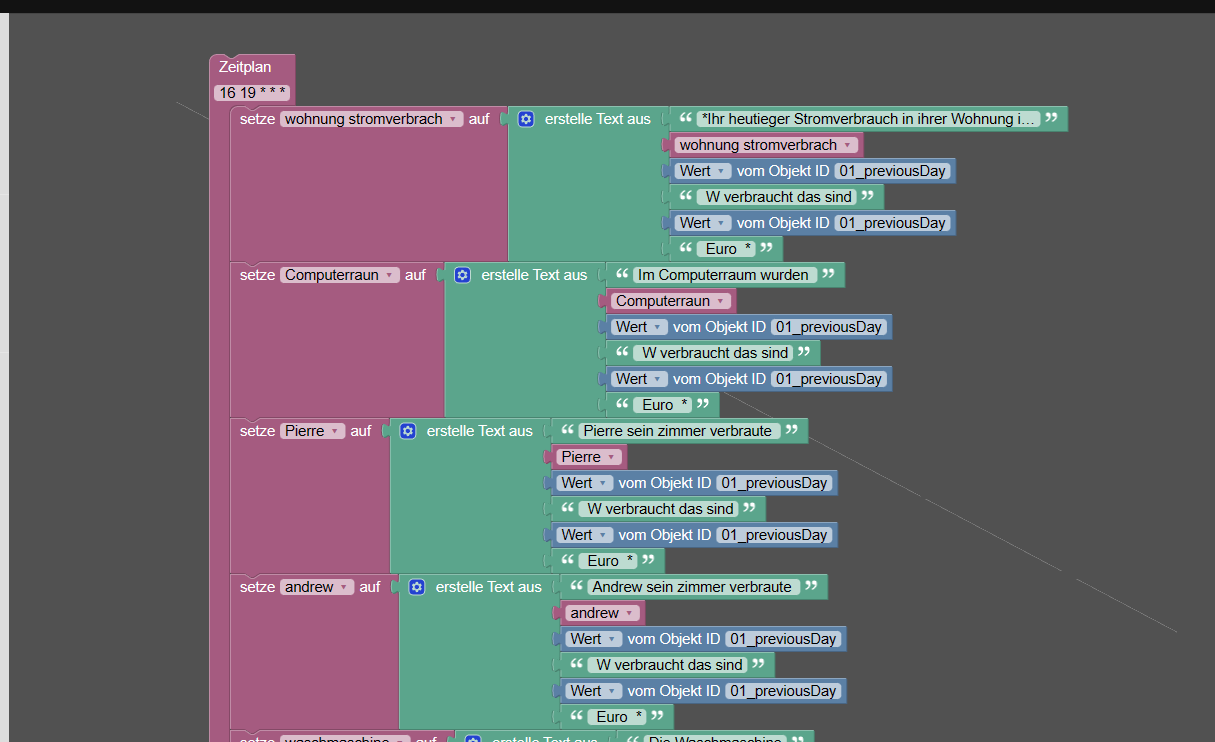Image resolution: width=1215 pixels, height=742 pixels.
Task: Open dropdown of pink 'Pierre' getter block
Action: pos(589,457)
